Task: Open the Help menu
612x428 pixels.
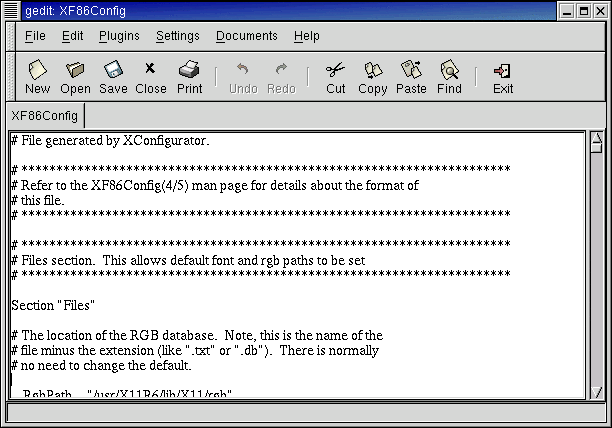Action: [x=306, y=36]
